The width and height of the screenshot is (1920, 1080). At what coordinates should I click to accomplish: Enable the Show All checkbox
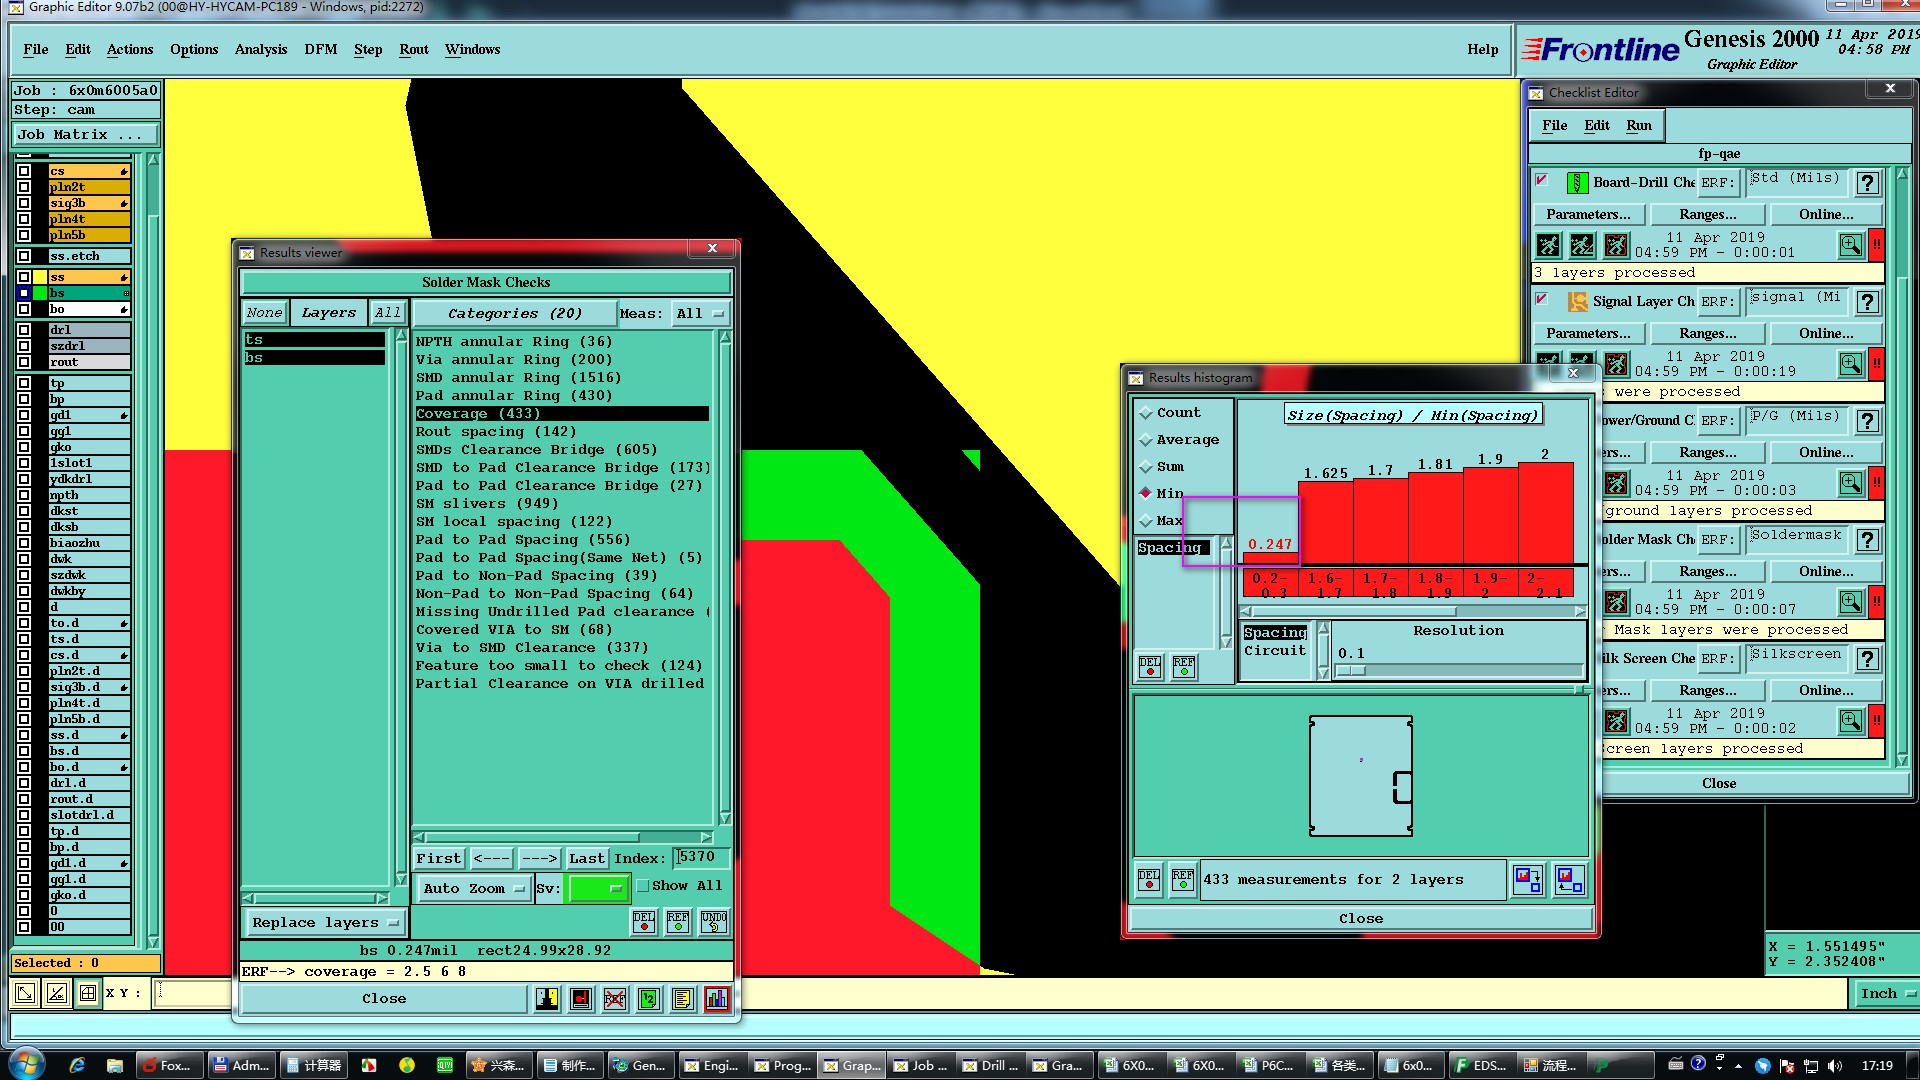click(643, 886)
